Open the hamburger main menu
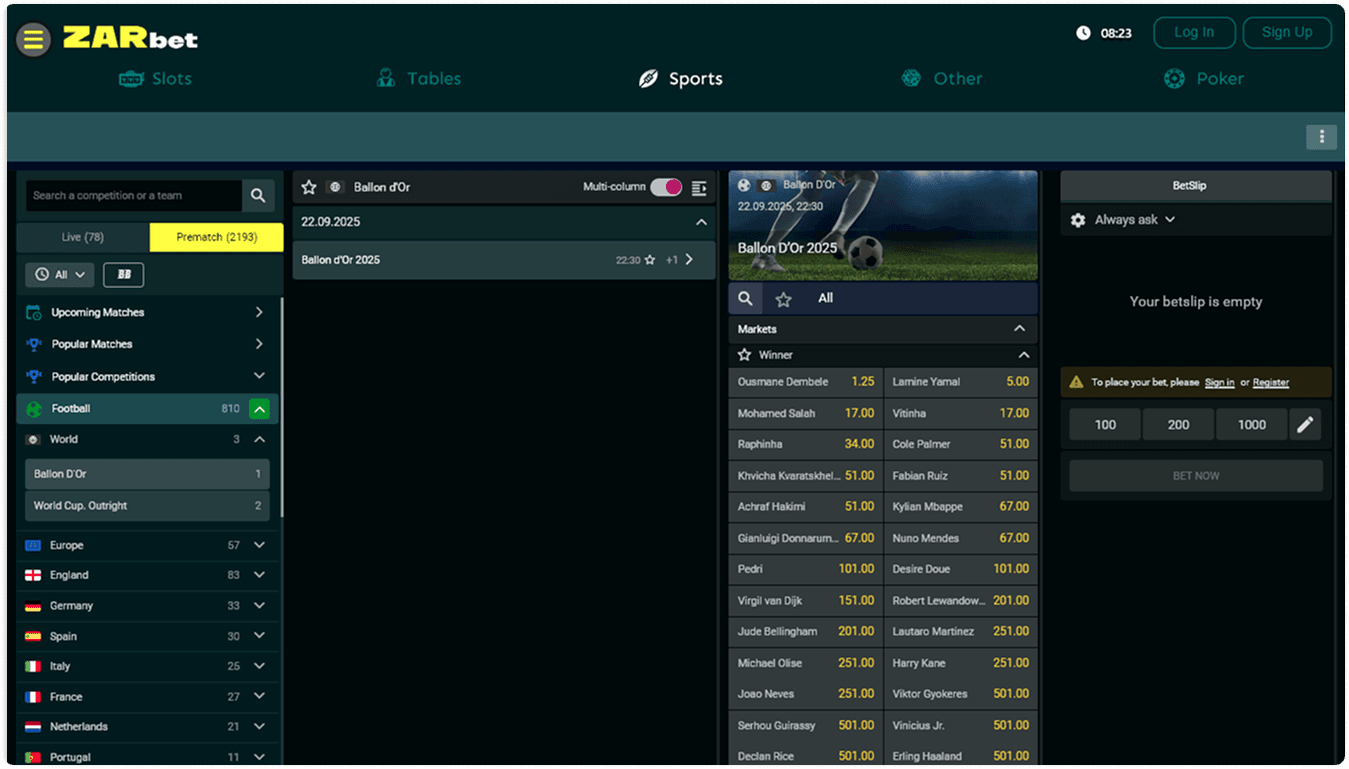This screenshot has width=1349, height=769. click(x=33, y=39)
